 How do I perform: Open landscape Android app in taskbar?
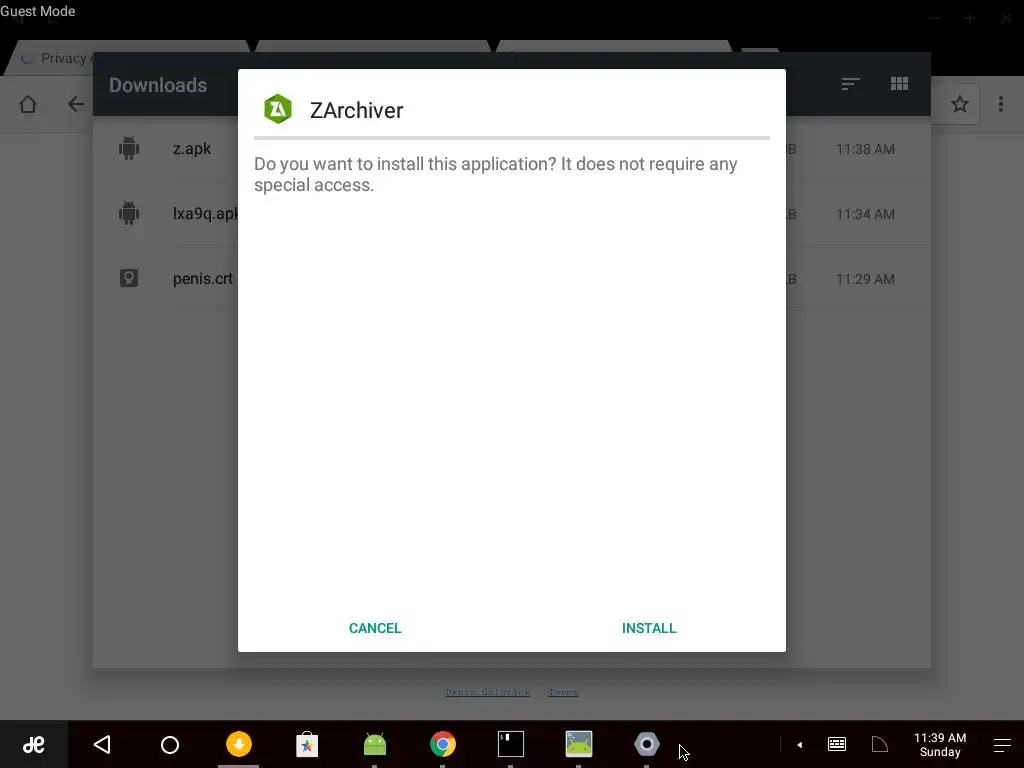click(579, 744)
